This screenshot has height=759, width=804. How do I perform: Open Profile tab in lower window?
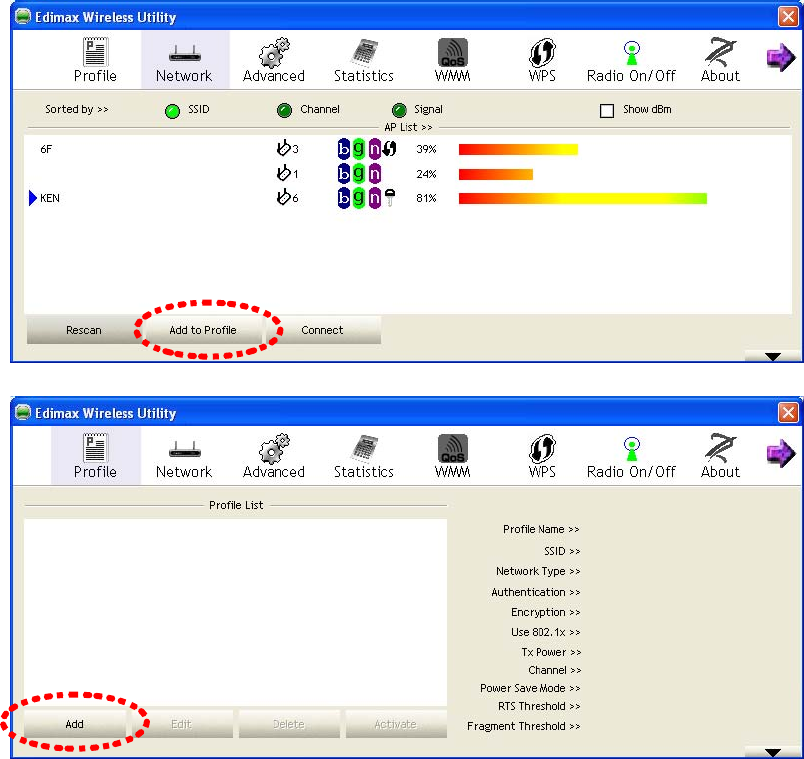[x=95, y=455]
